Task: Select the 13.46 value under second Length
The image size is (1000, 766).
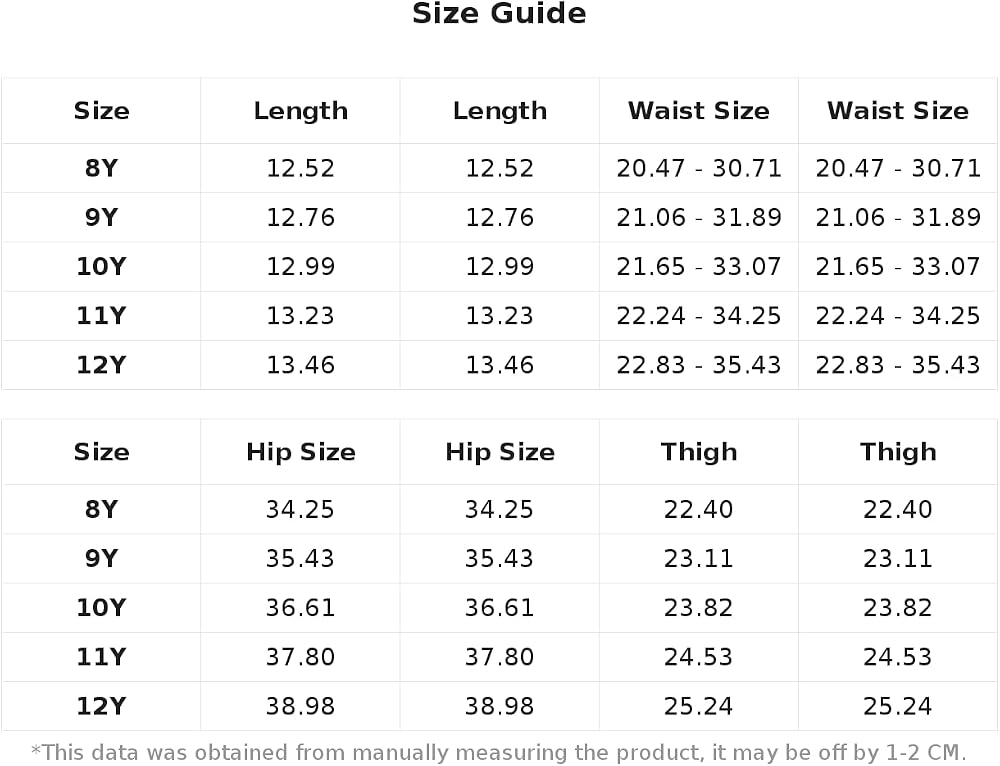Action: click(x=499, y=365)
